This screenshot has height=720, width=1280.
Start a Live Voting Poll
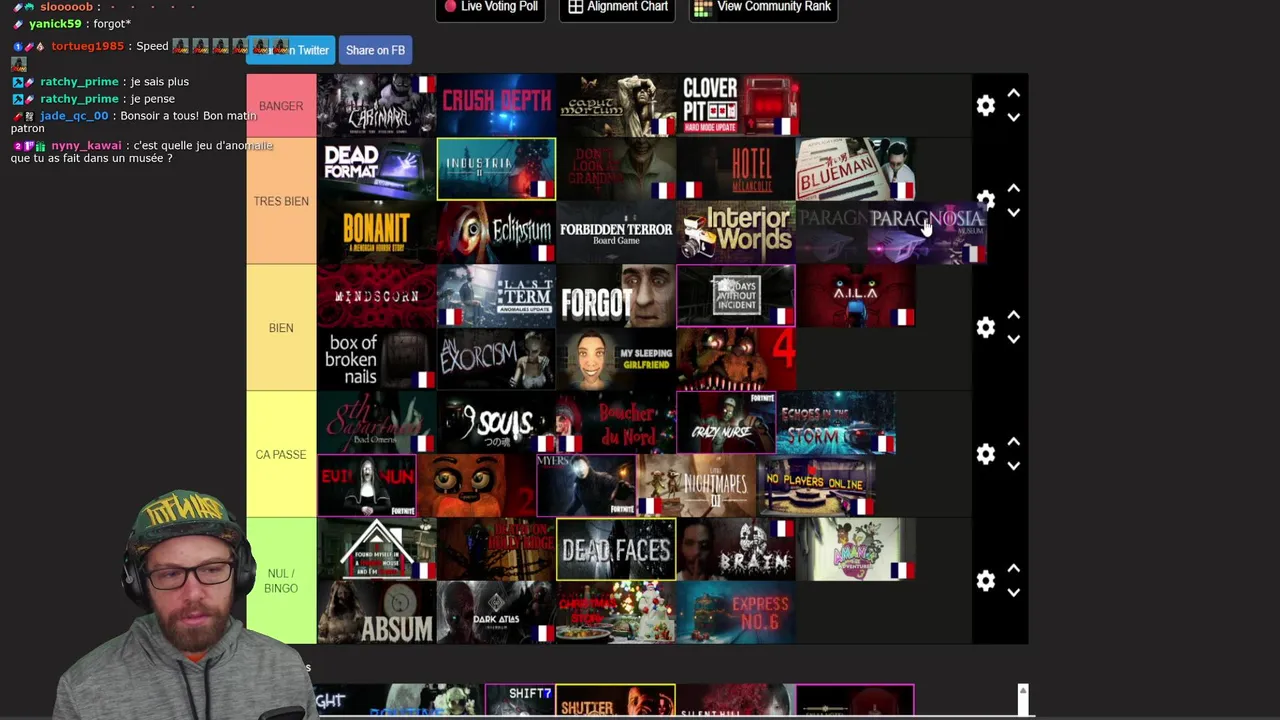point(492,8)
